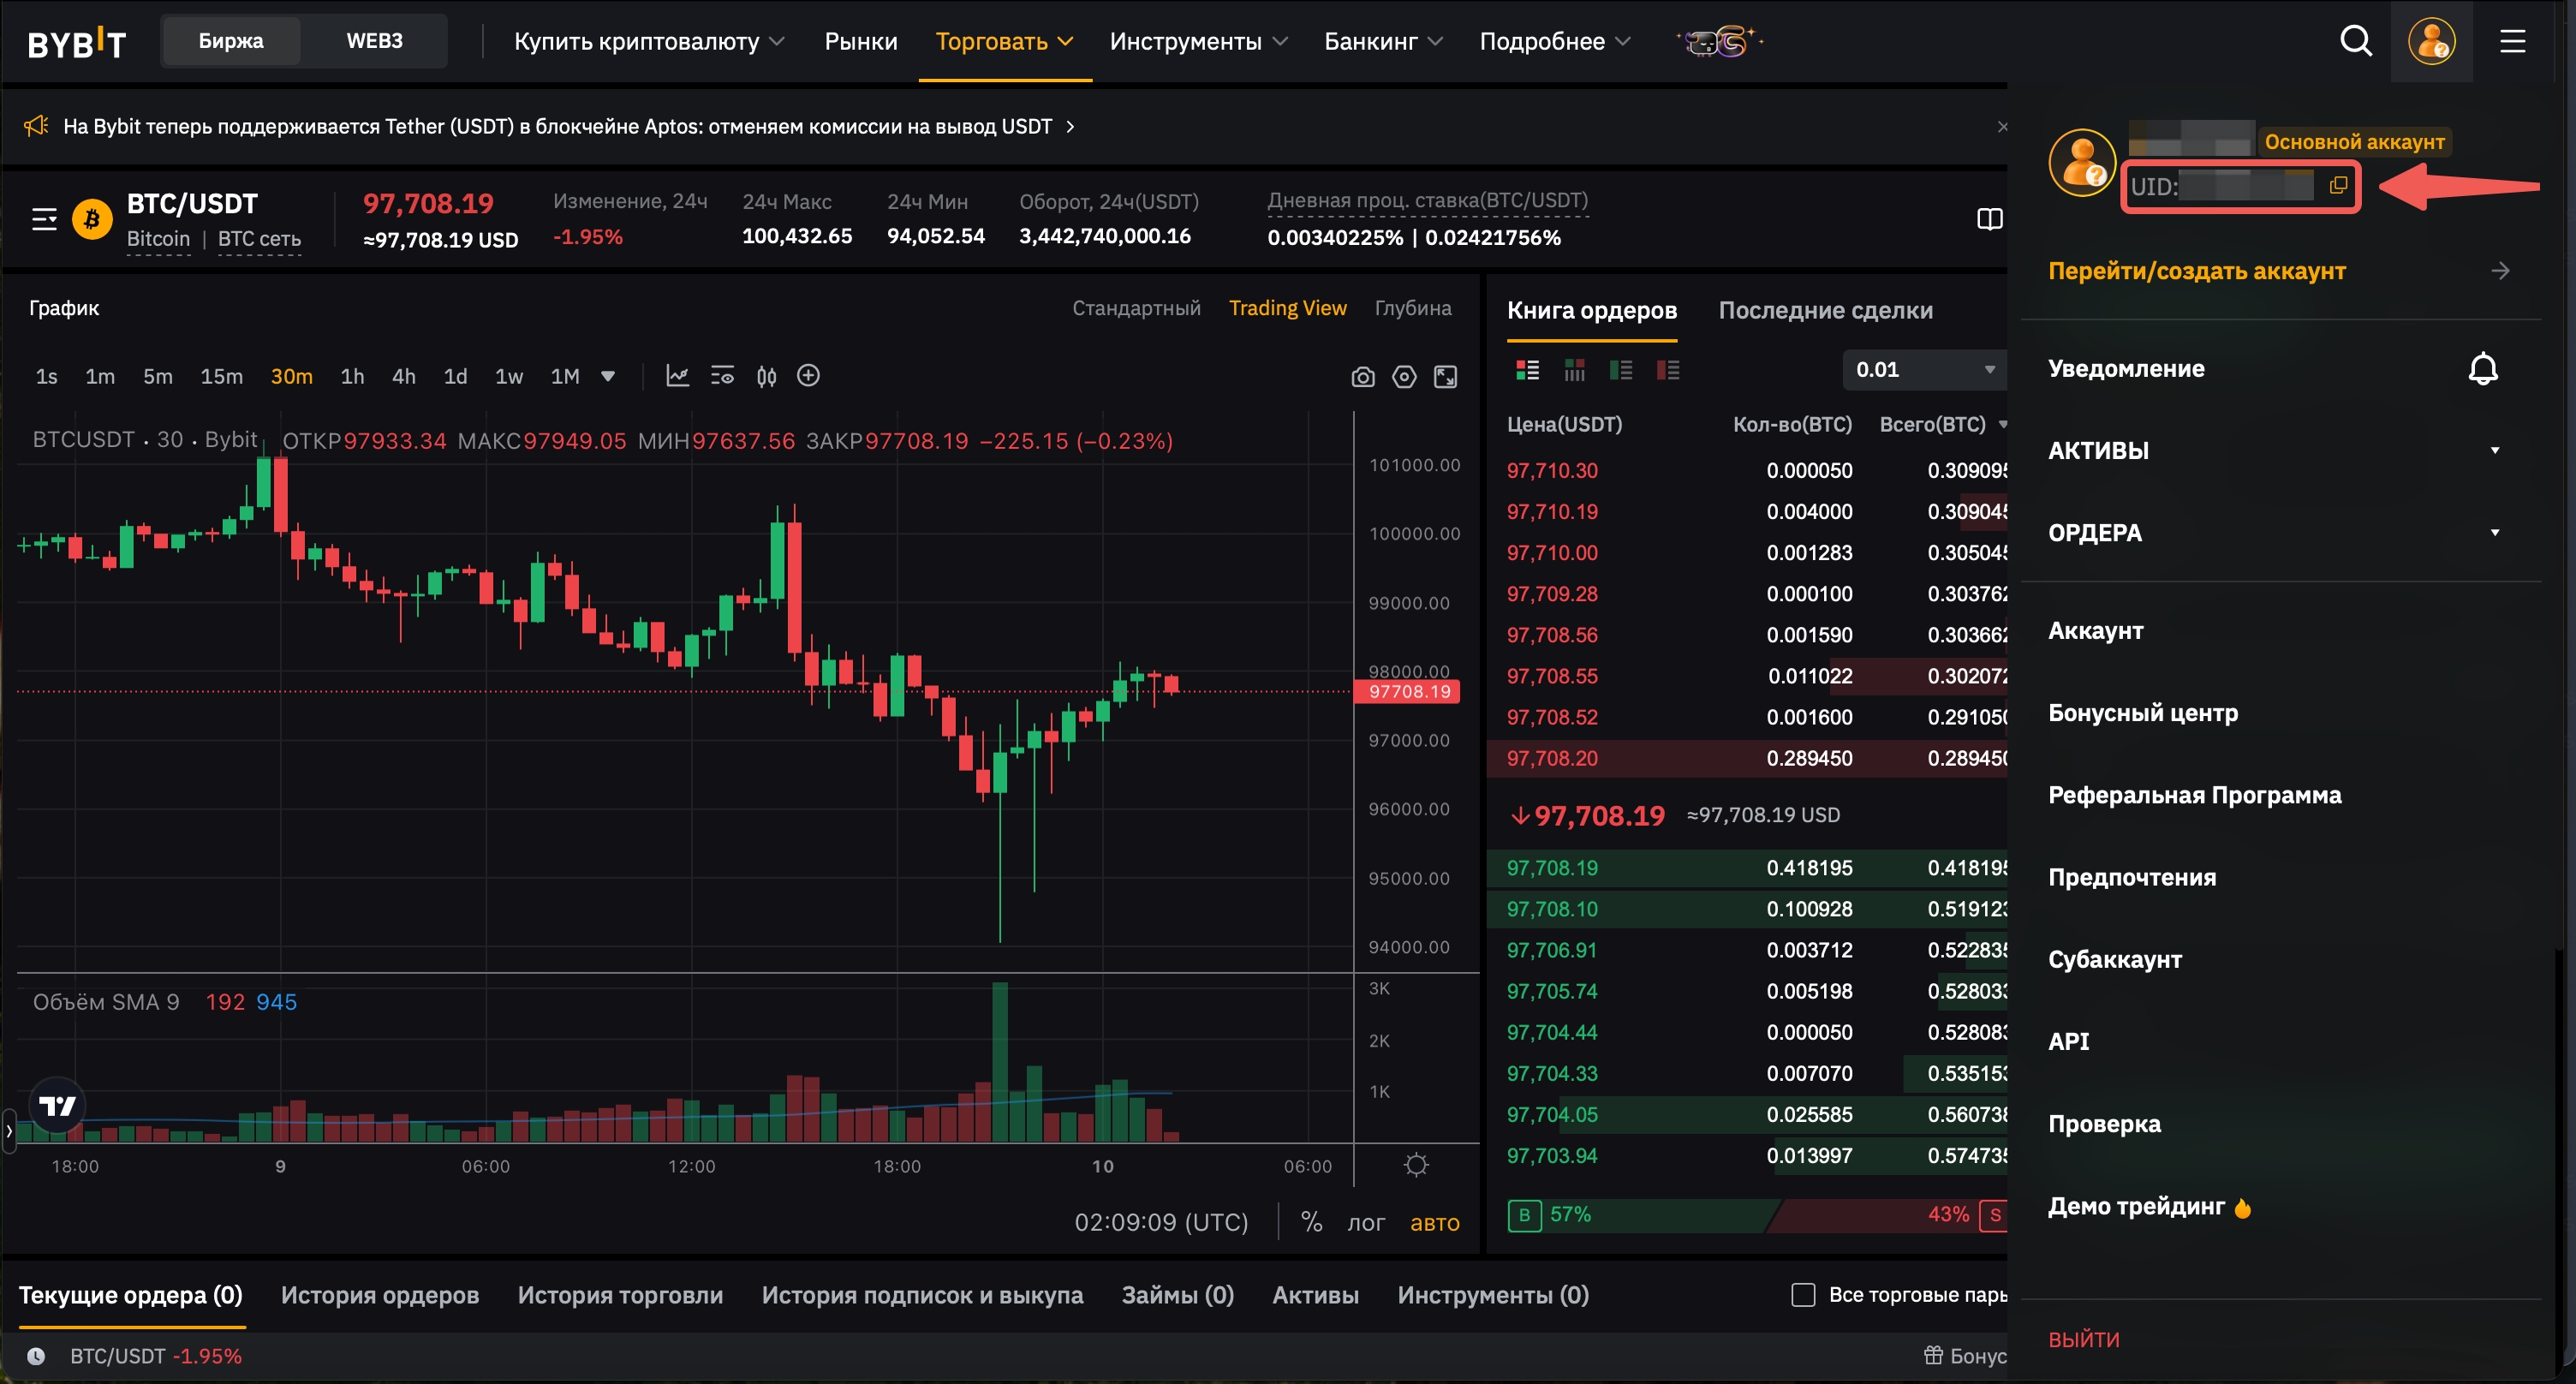Copy the UID with the copy icon

tap(2338, 186)
